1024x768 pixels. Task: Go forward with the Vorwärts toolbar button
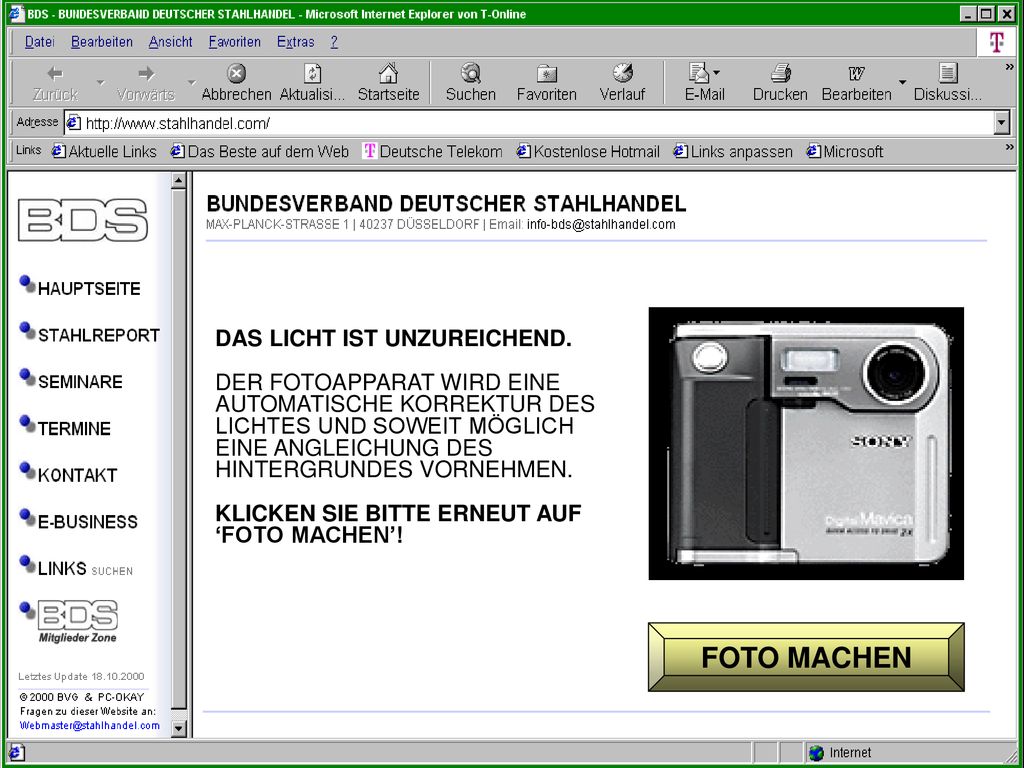coord(146,82)
